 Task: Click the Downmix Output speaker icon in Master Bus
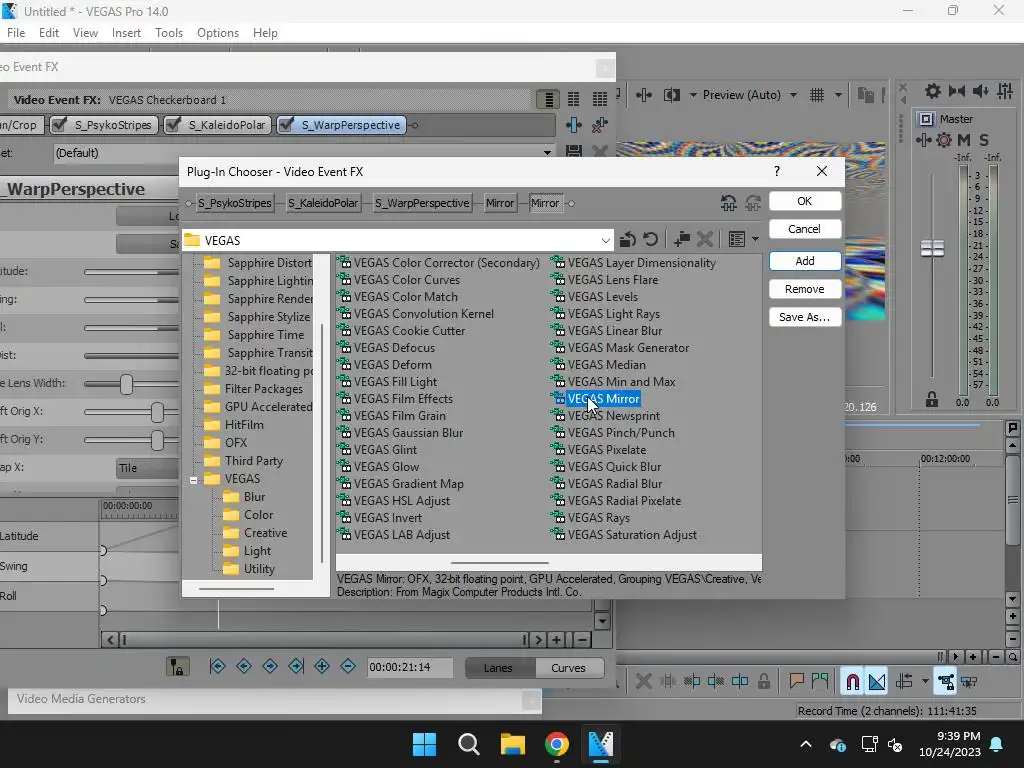coord(957,91)
